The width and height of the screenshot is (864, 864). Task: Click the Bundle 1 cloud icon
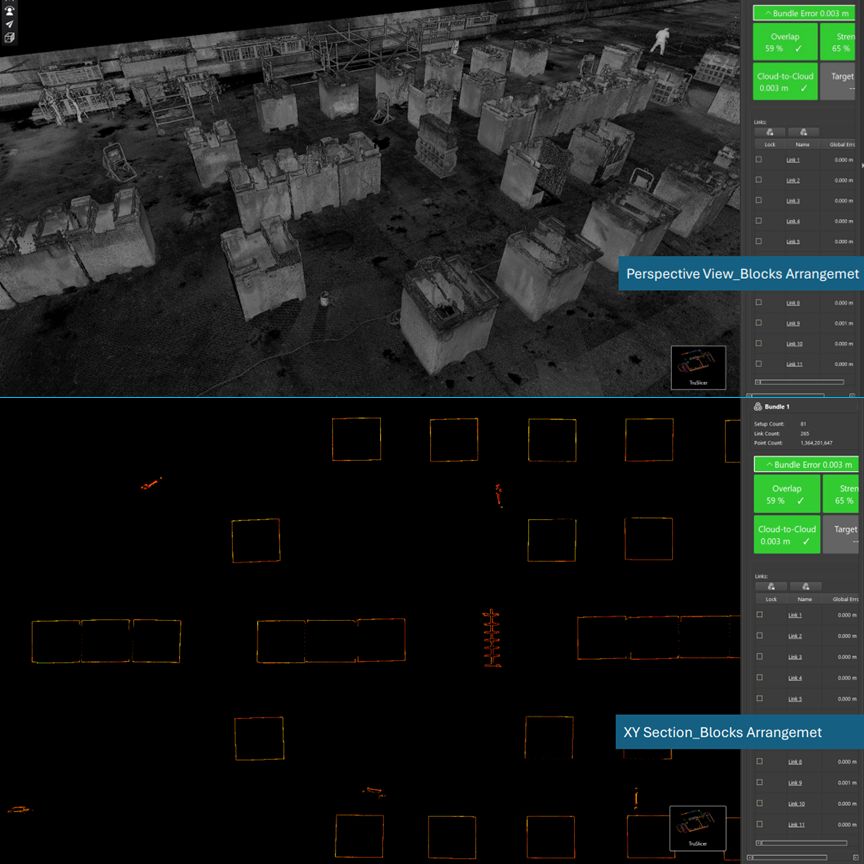click(x=757, y=407)
